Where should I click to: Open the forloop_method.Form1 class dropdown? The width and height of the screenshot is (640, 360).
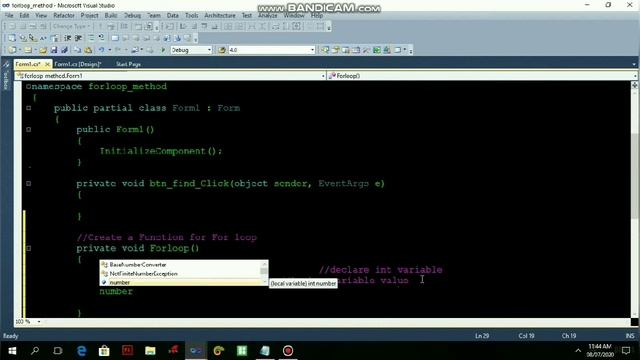coord(322,76)
